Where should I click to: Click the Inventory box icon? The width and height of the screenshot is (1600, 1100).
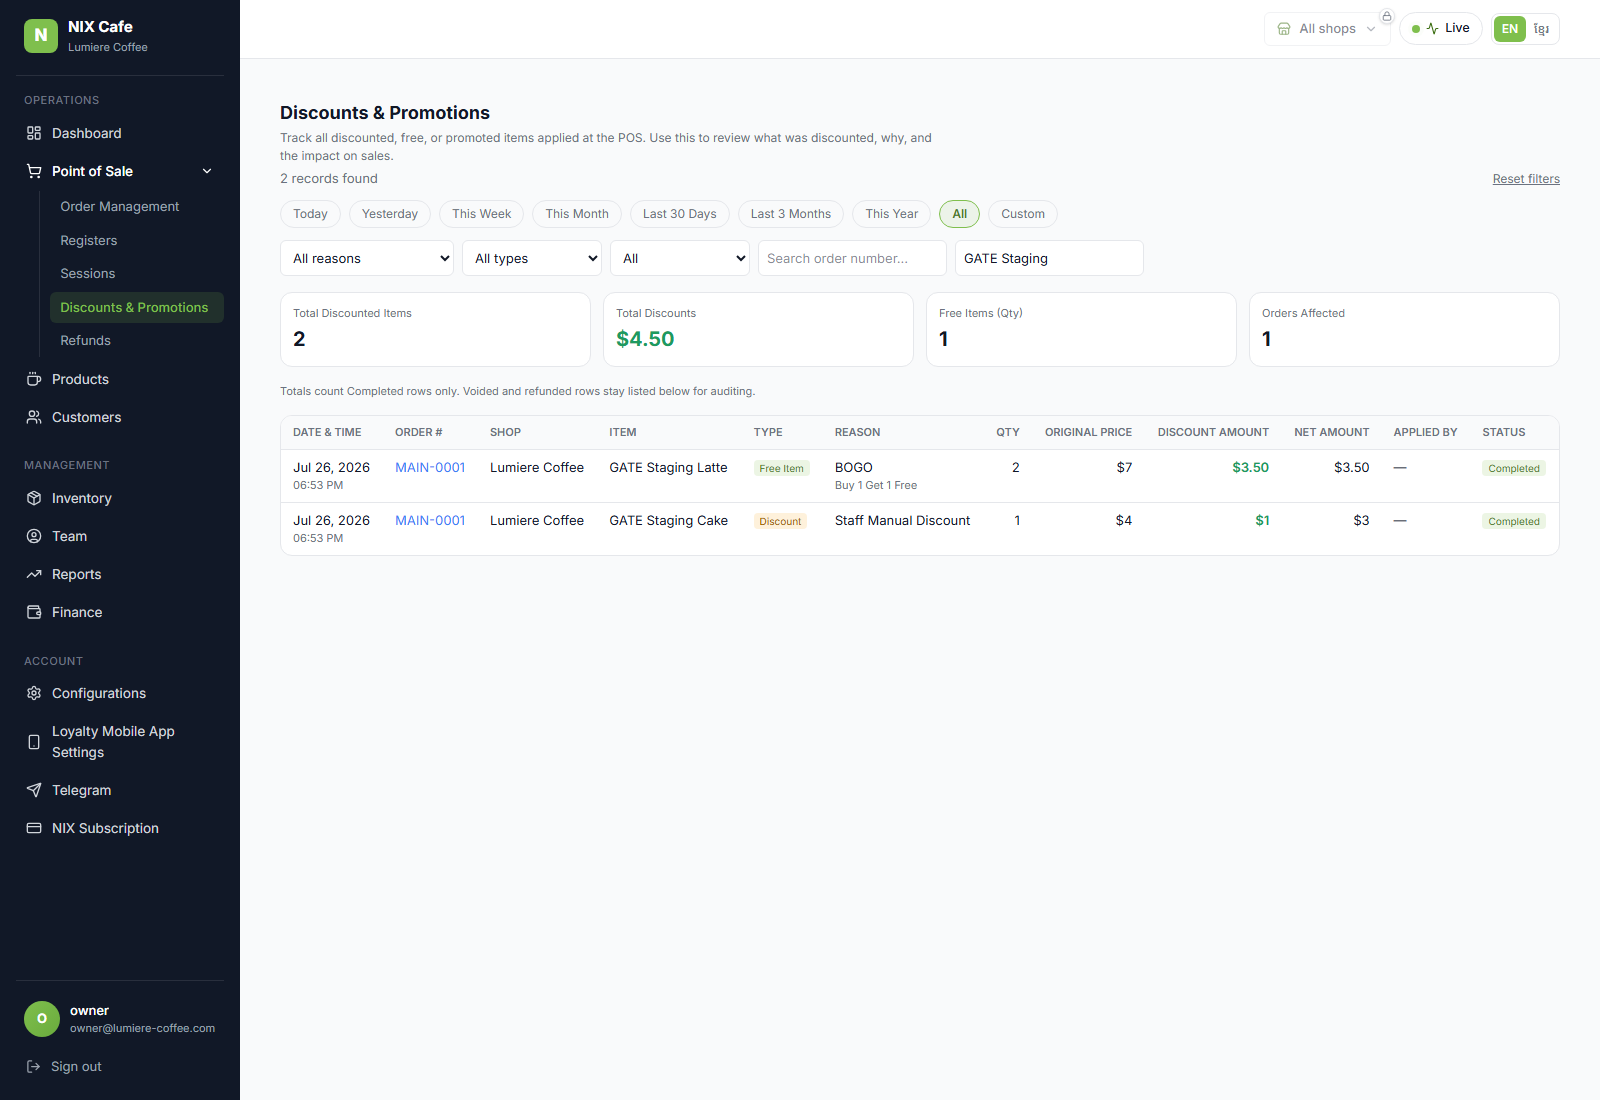34,498
